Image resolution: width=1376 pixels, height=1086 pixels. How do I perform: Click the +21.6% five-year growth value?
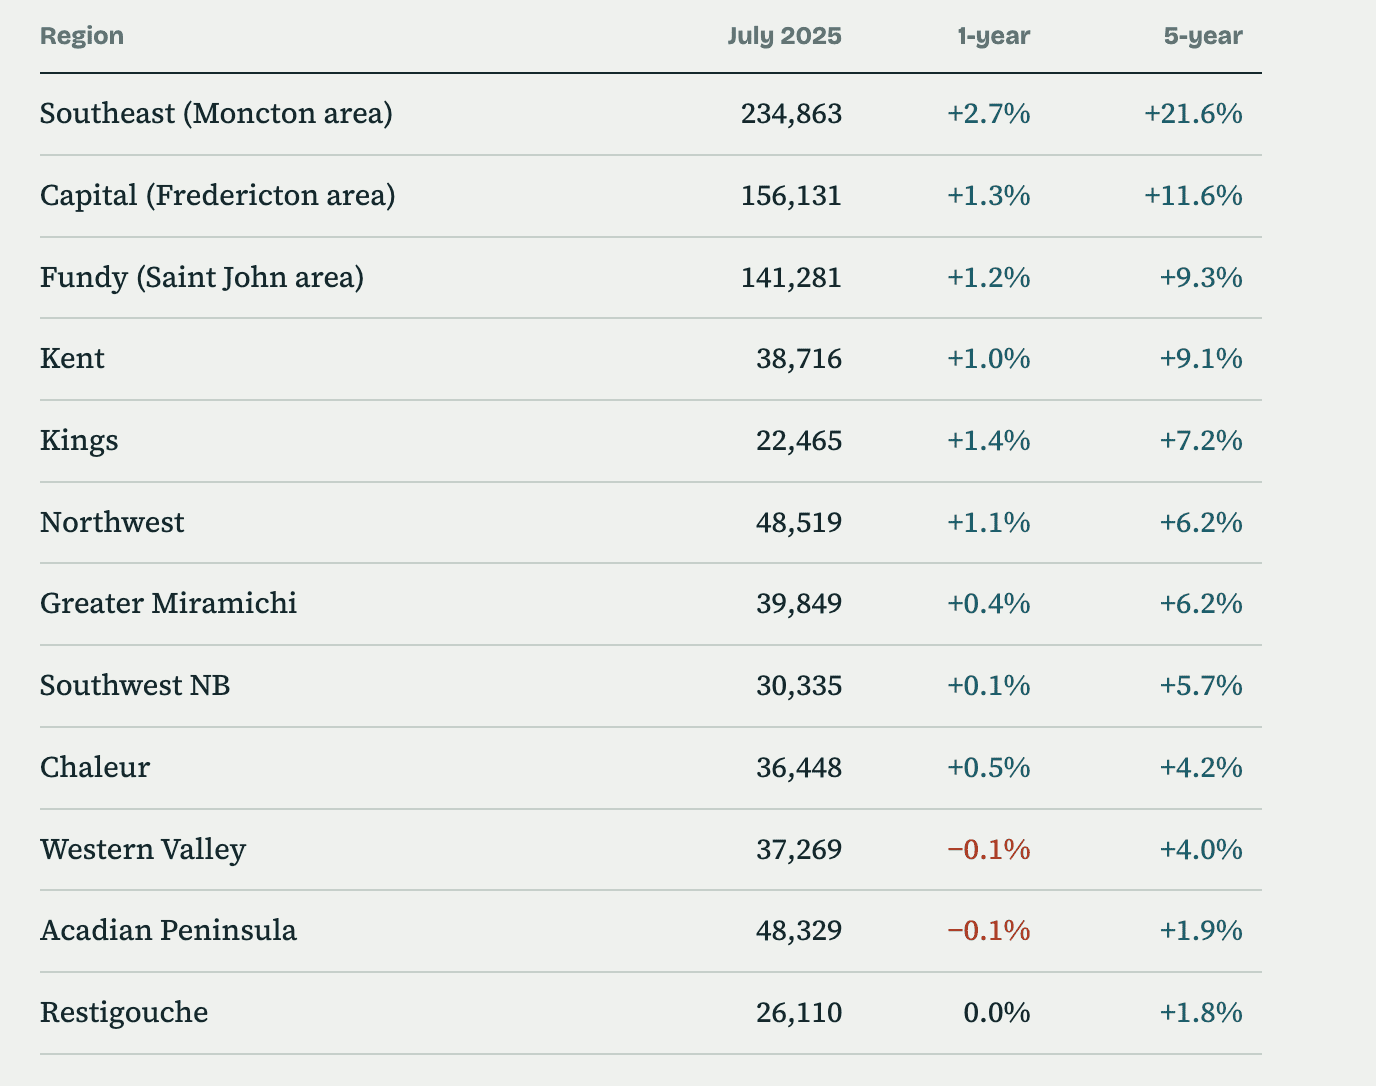pos(1193,114)
